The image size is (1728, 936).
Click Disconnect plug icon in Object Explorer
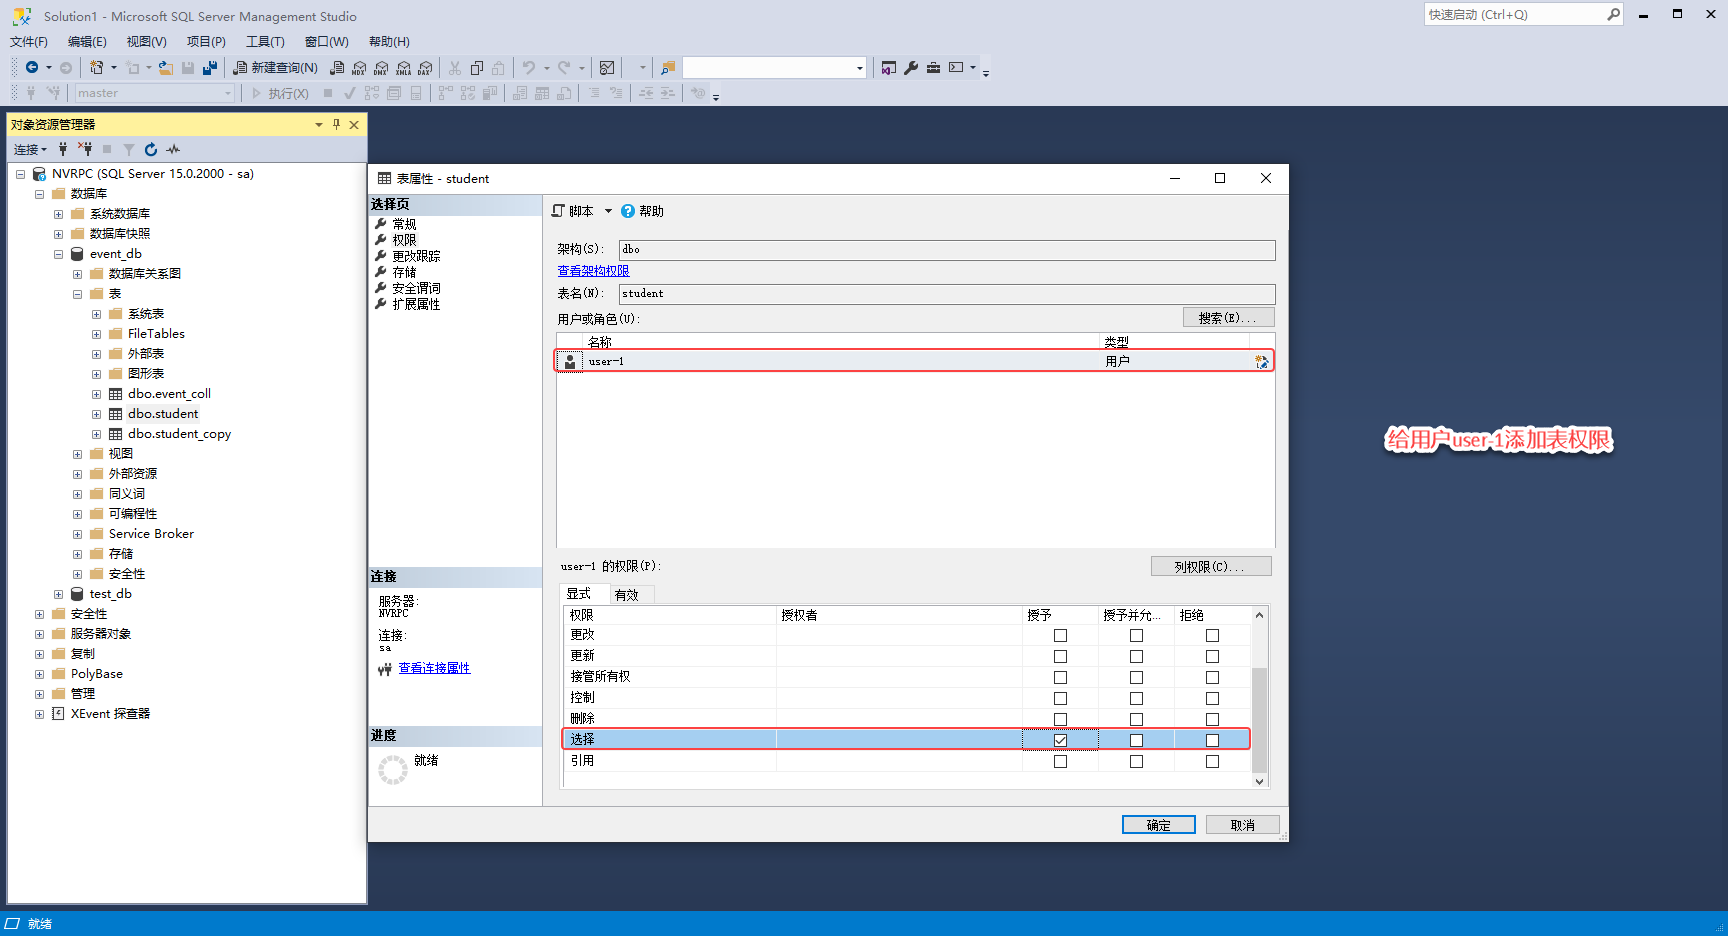coord(85,149)
